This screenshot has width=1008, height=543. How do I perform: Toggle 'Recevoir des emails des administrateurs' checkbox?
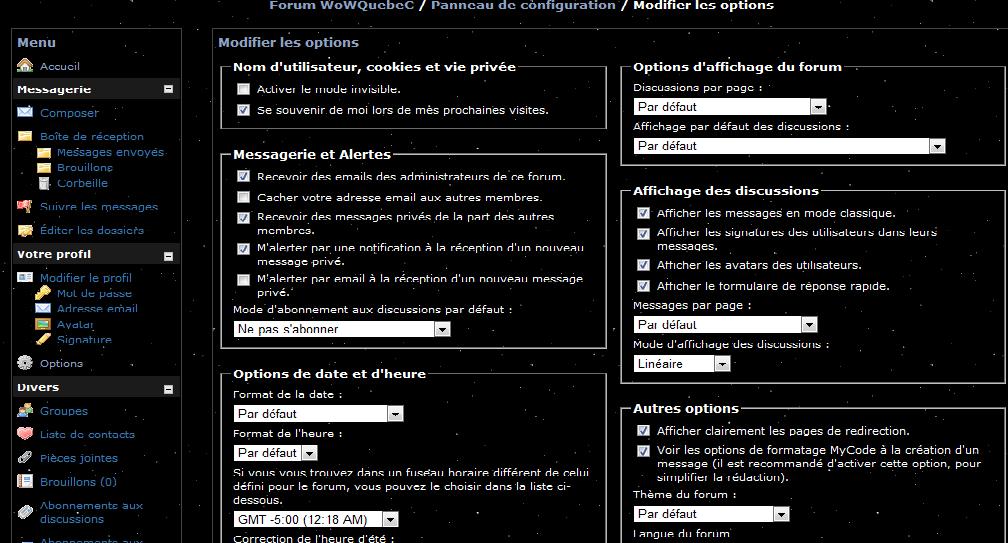coord(243,176)
